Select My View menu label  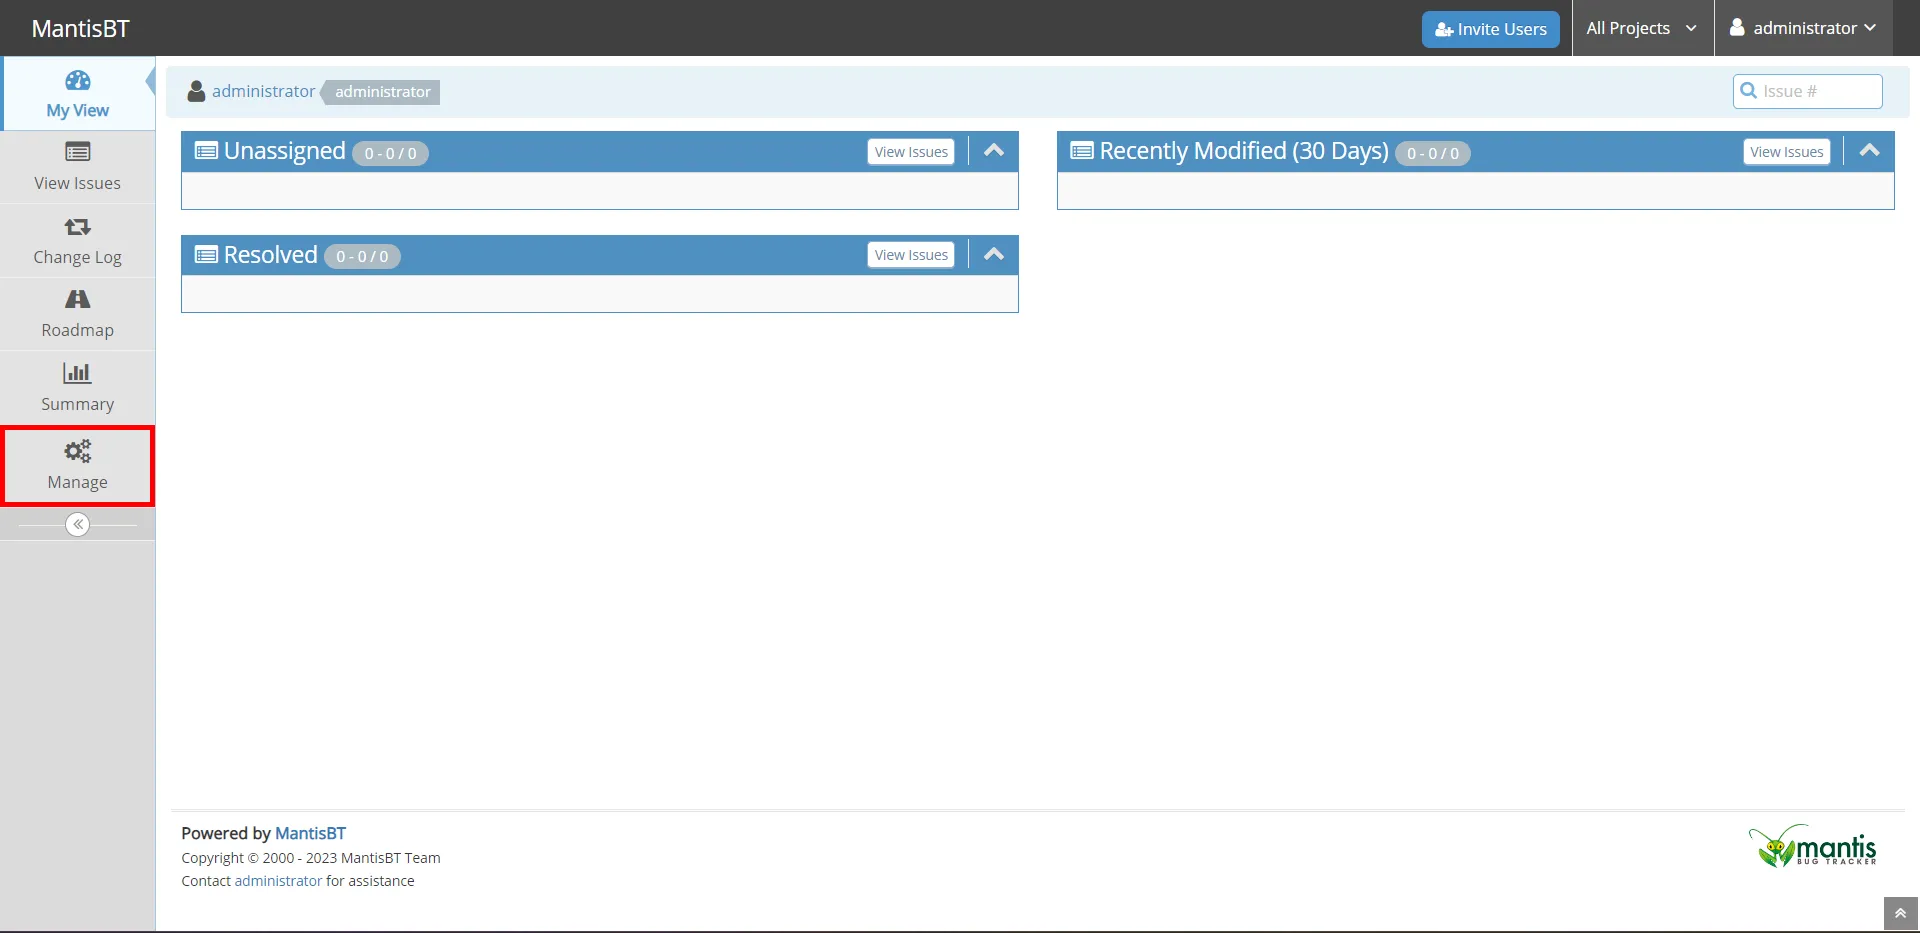click(78, 110)
